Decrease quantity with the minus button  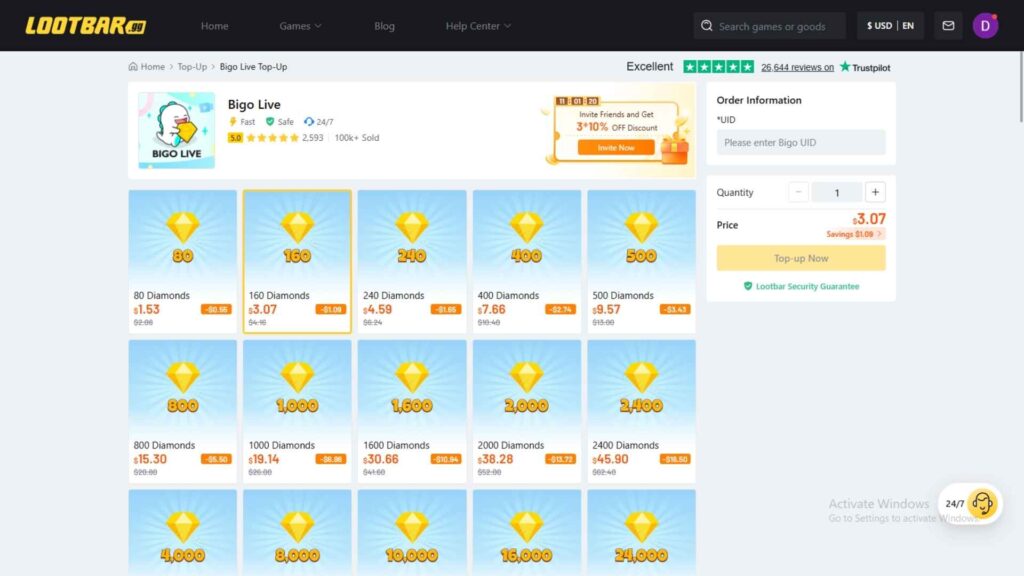(x=798, y=192)
